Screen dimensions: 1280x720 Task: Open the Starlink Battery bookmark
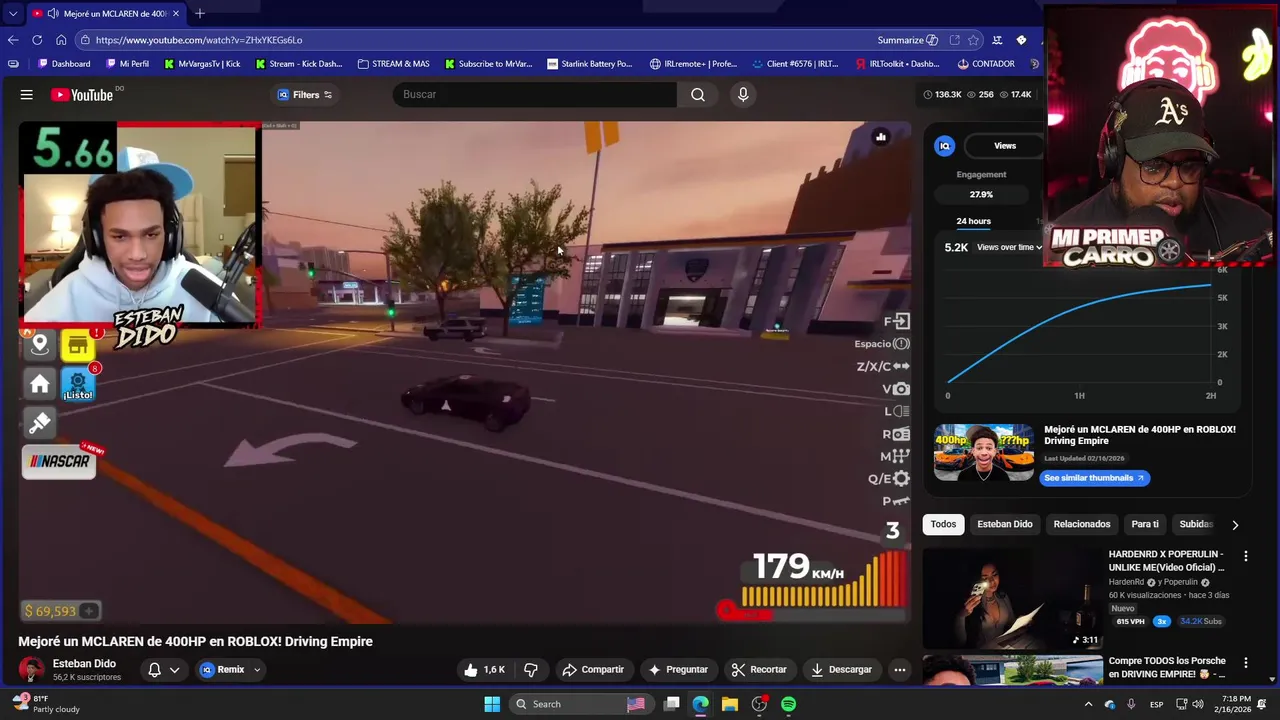click(589, 64)
